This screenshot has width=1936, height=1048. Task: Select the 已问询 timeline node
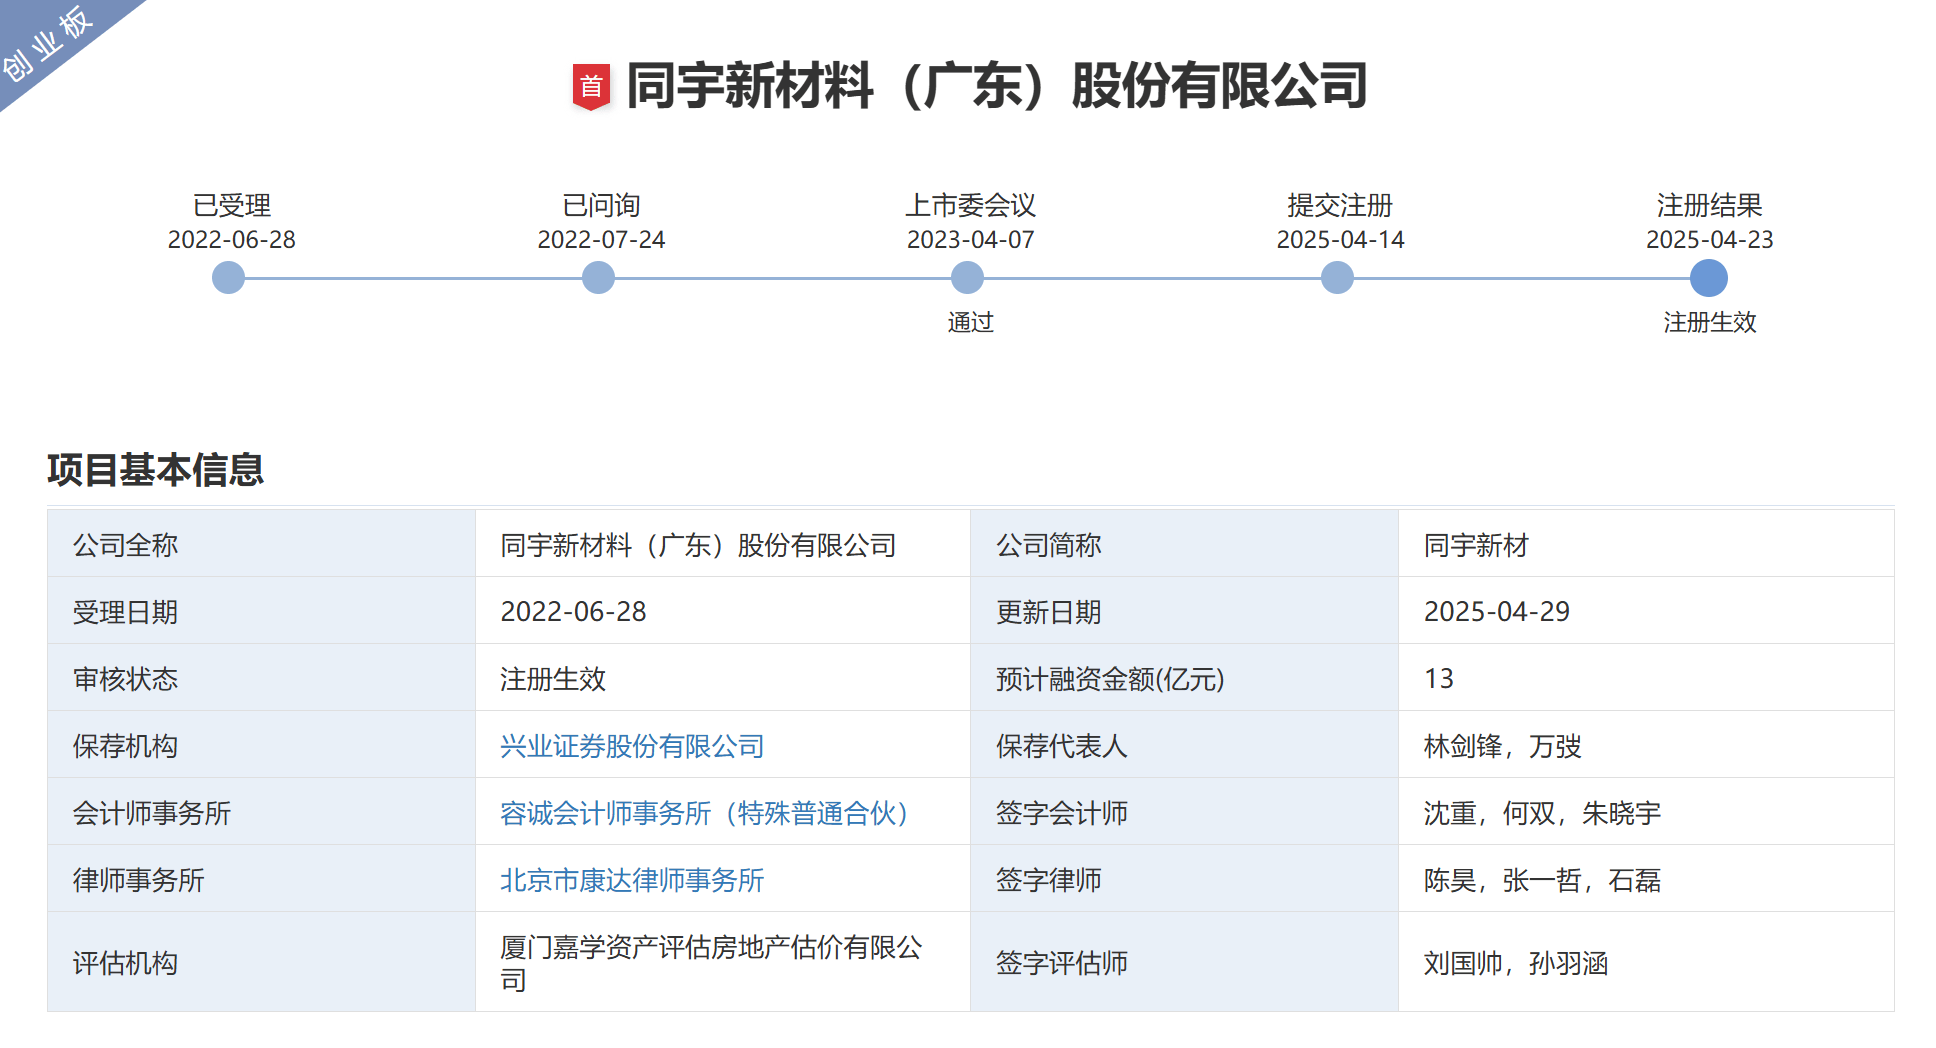598,278
